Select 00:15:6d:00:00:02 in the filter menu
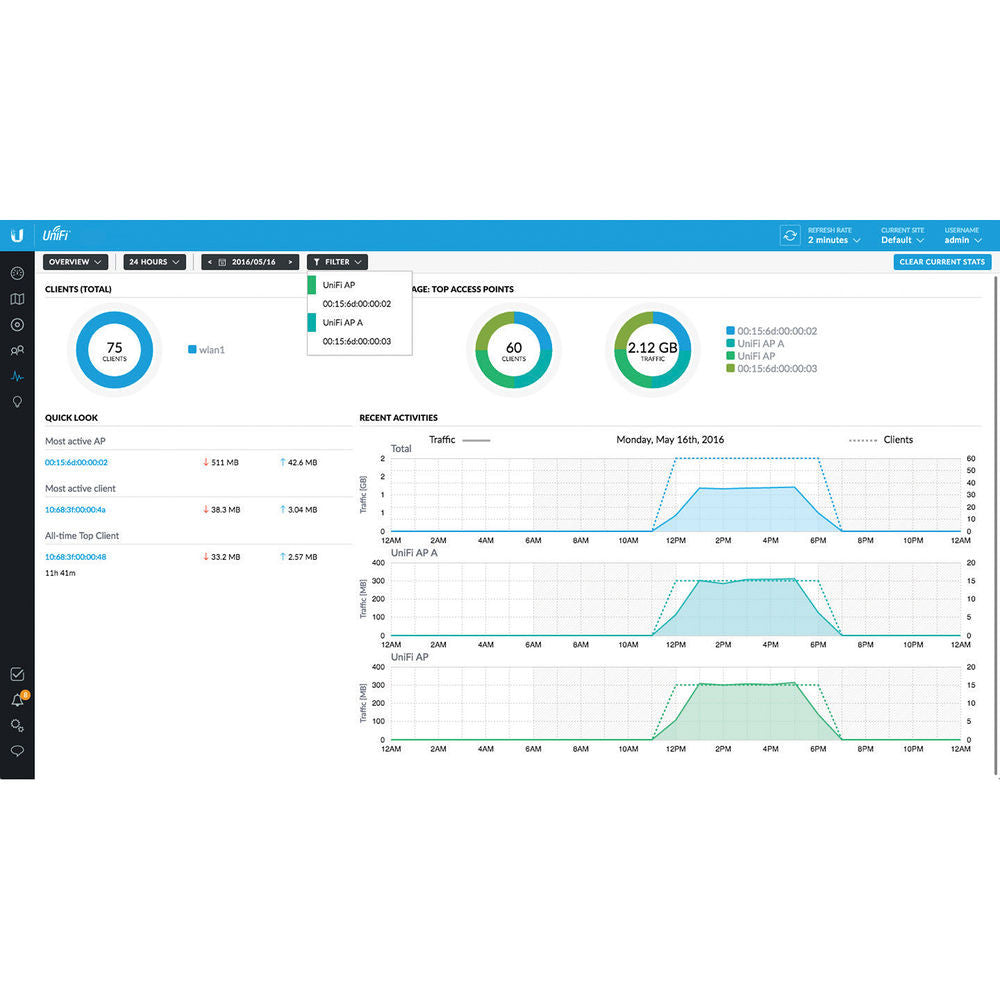The image size is (1000, 1000). coord(356,304)
